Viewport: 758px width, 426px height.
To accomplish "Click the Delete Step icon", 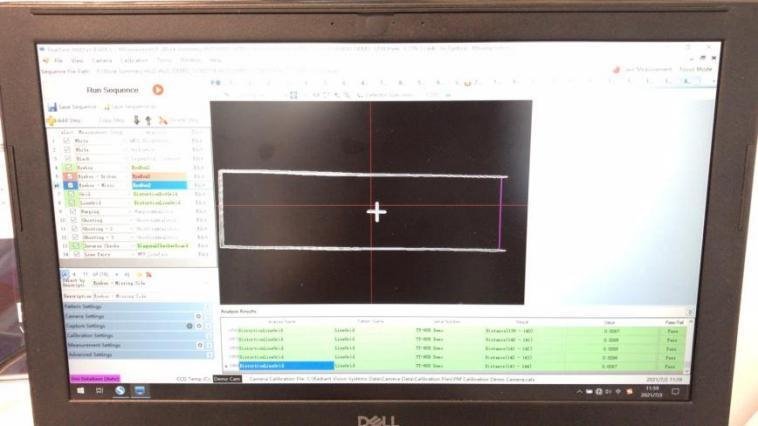I will tap(161, 120).
